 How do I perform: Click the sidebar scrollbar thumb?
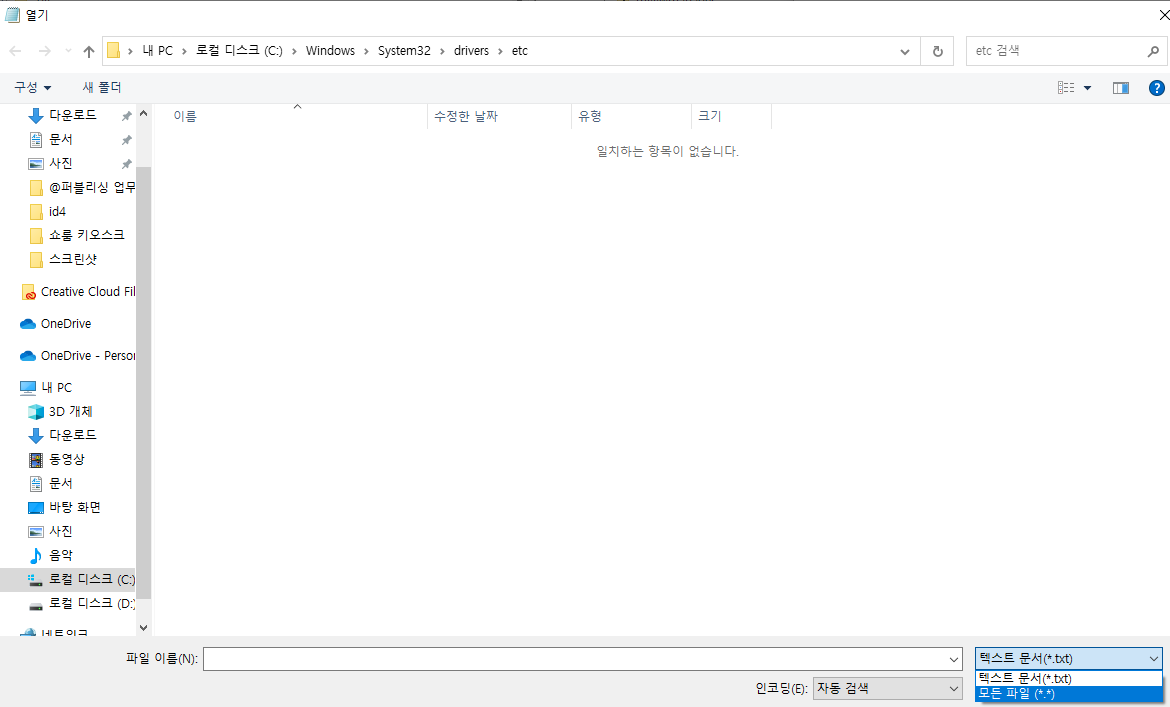[x=143, y=383]
